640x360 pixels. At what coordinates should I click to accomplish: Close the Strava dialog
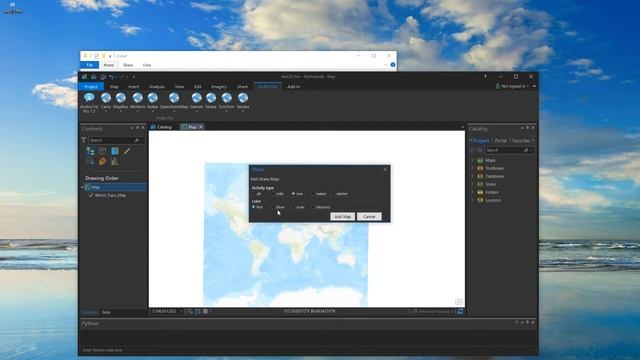(x=385, y=169)
